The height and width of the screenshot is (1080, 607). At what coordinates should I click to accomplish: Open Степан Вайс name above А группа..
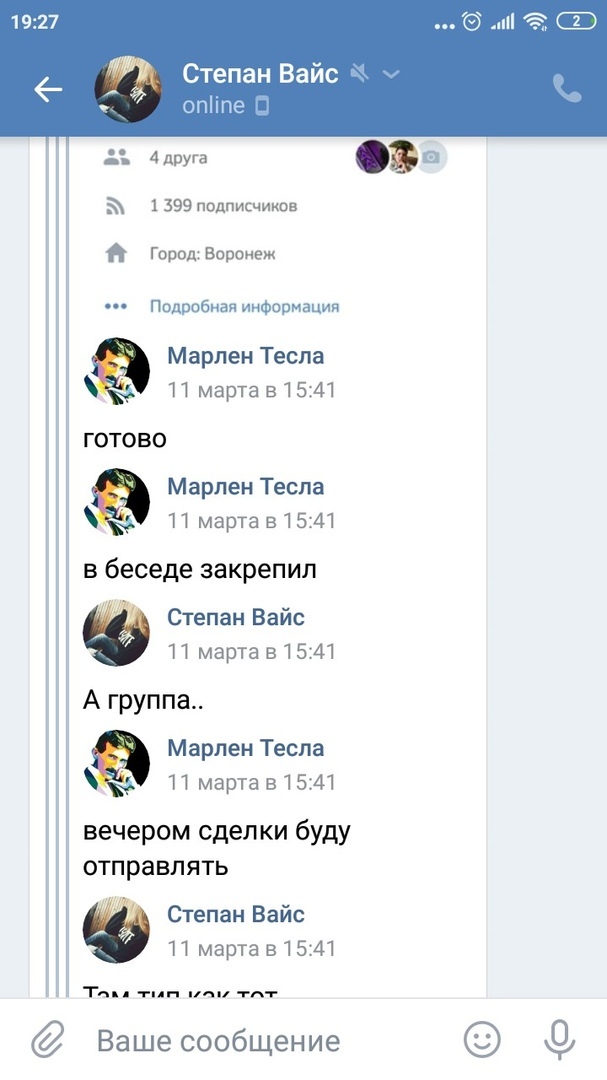click(x=236, y=617)
